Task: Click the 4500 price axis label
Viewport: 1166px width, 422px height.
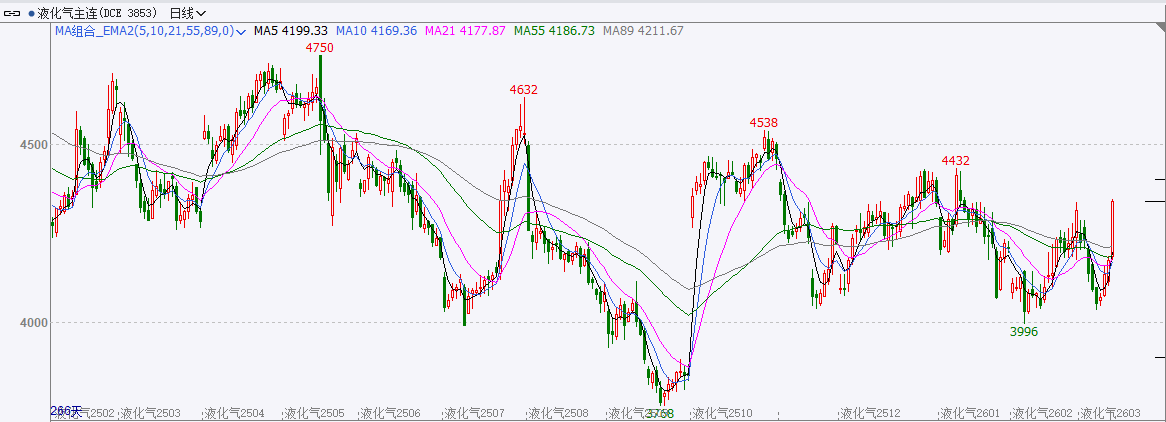Action: click(x=35, y=144)
